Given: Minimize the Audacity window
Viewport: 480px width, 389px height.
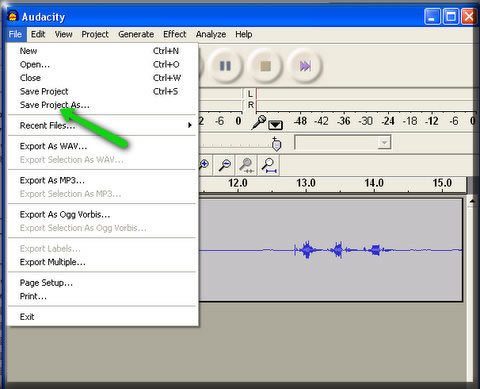Looking at the screenshot, I should tap(432, 16).
